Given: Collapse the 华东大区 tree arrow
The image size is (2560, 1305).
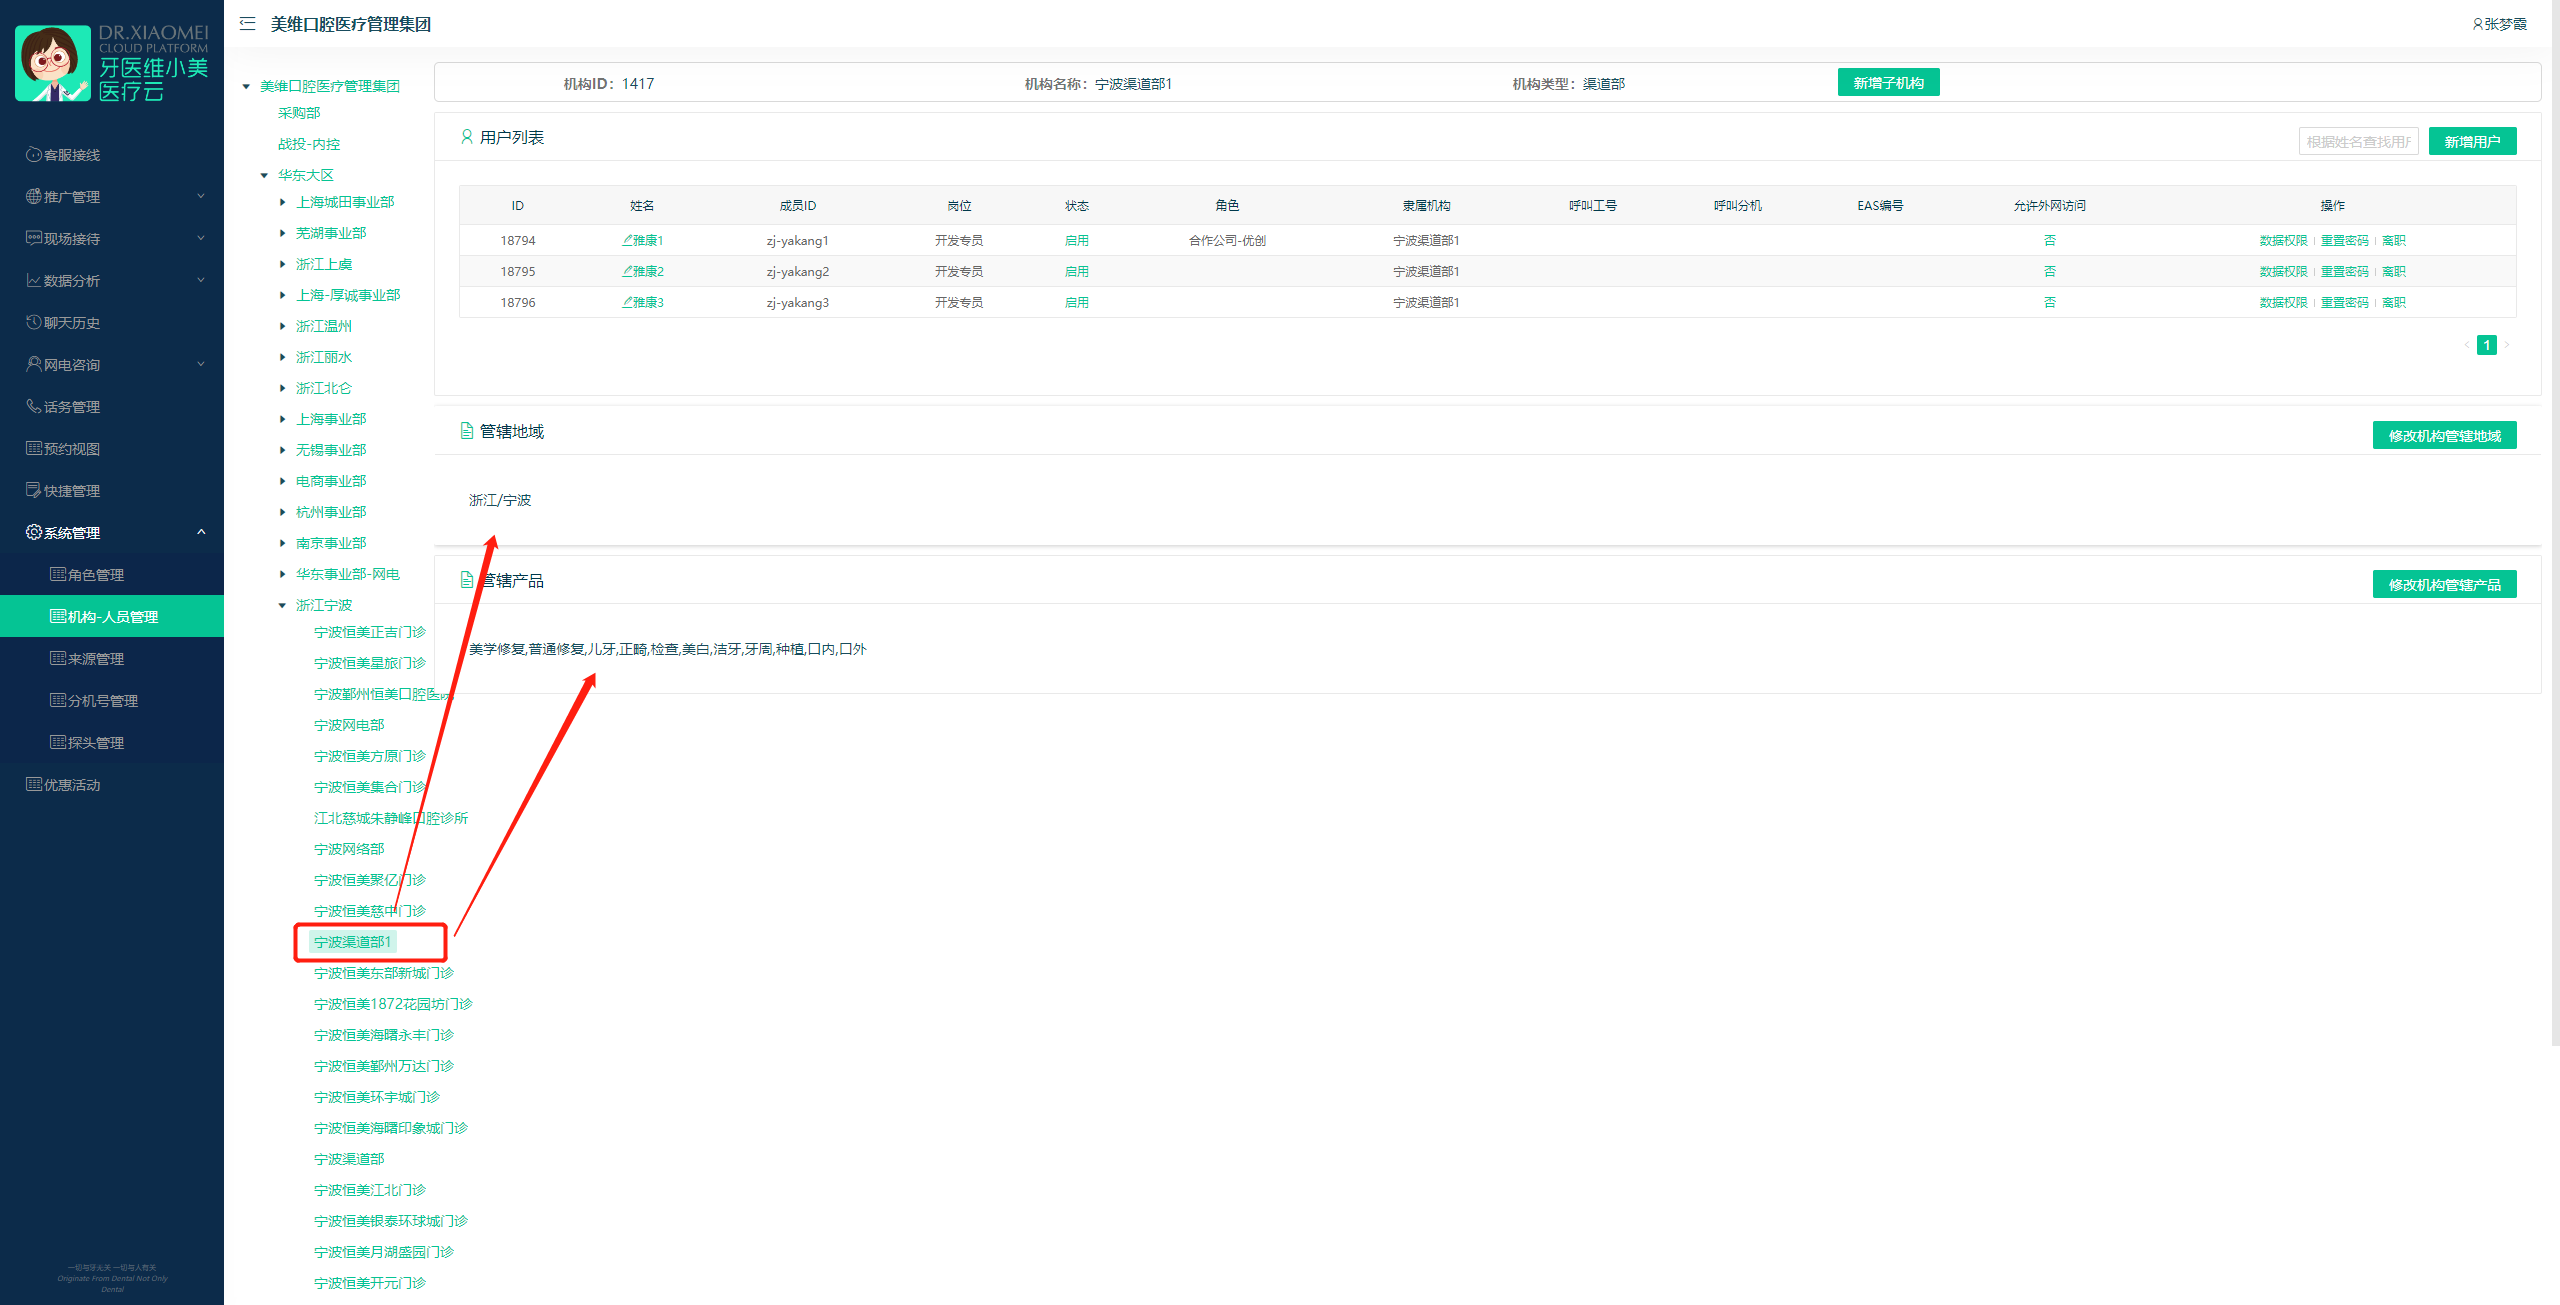Looking at the screenshot, I should [x=264, y=175].
